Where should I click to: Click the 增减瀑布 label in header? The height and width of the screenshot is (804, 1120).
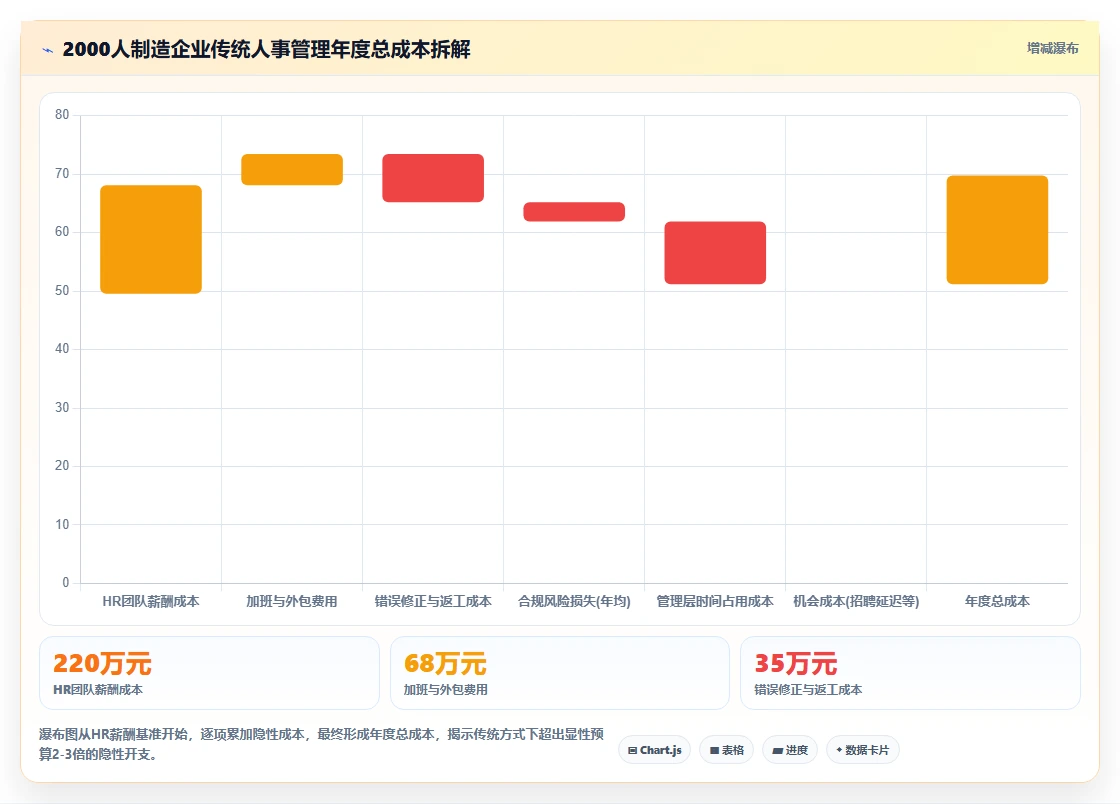[x=1052, y=48]
